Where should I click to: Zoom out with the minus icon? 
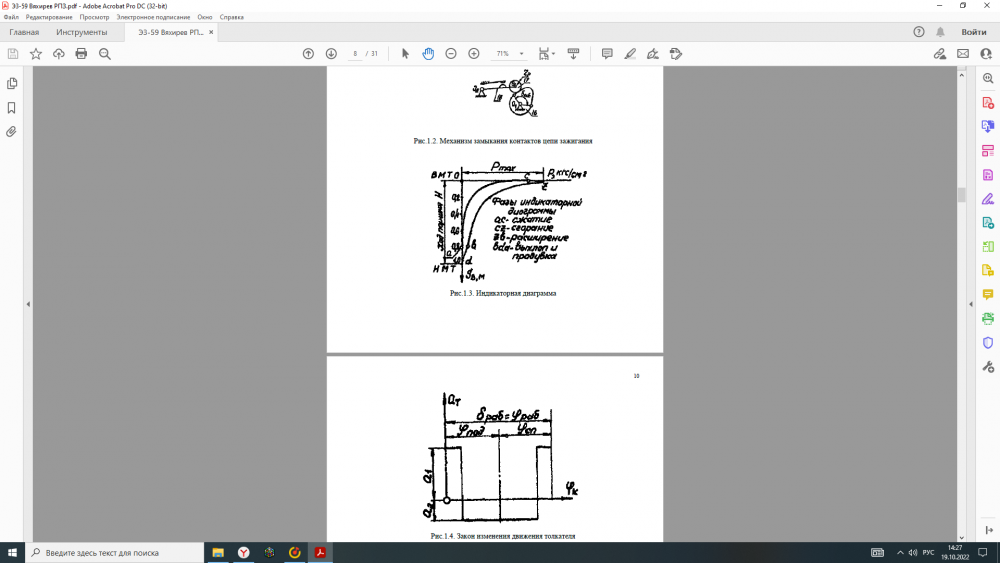[x=451, y=54]
